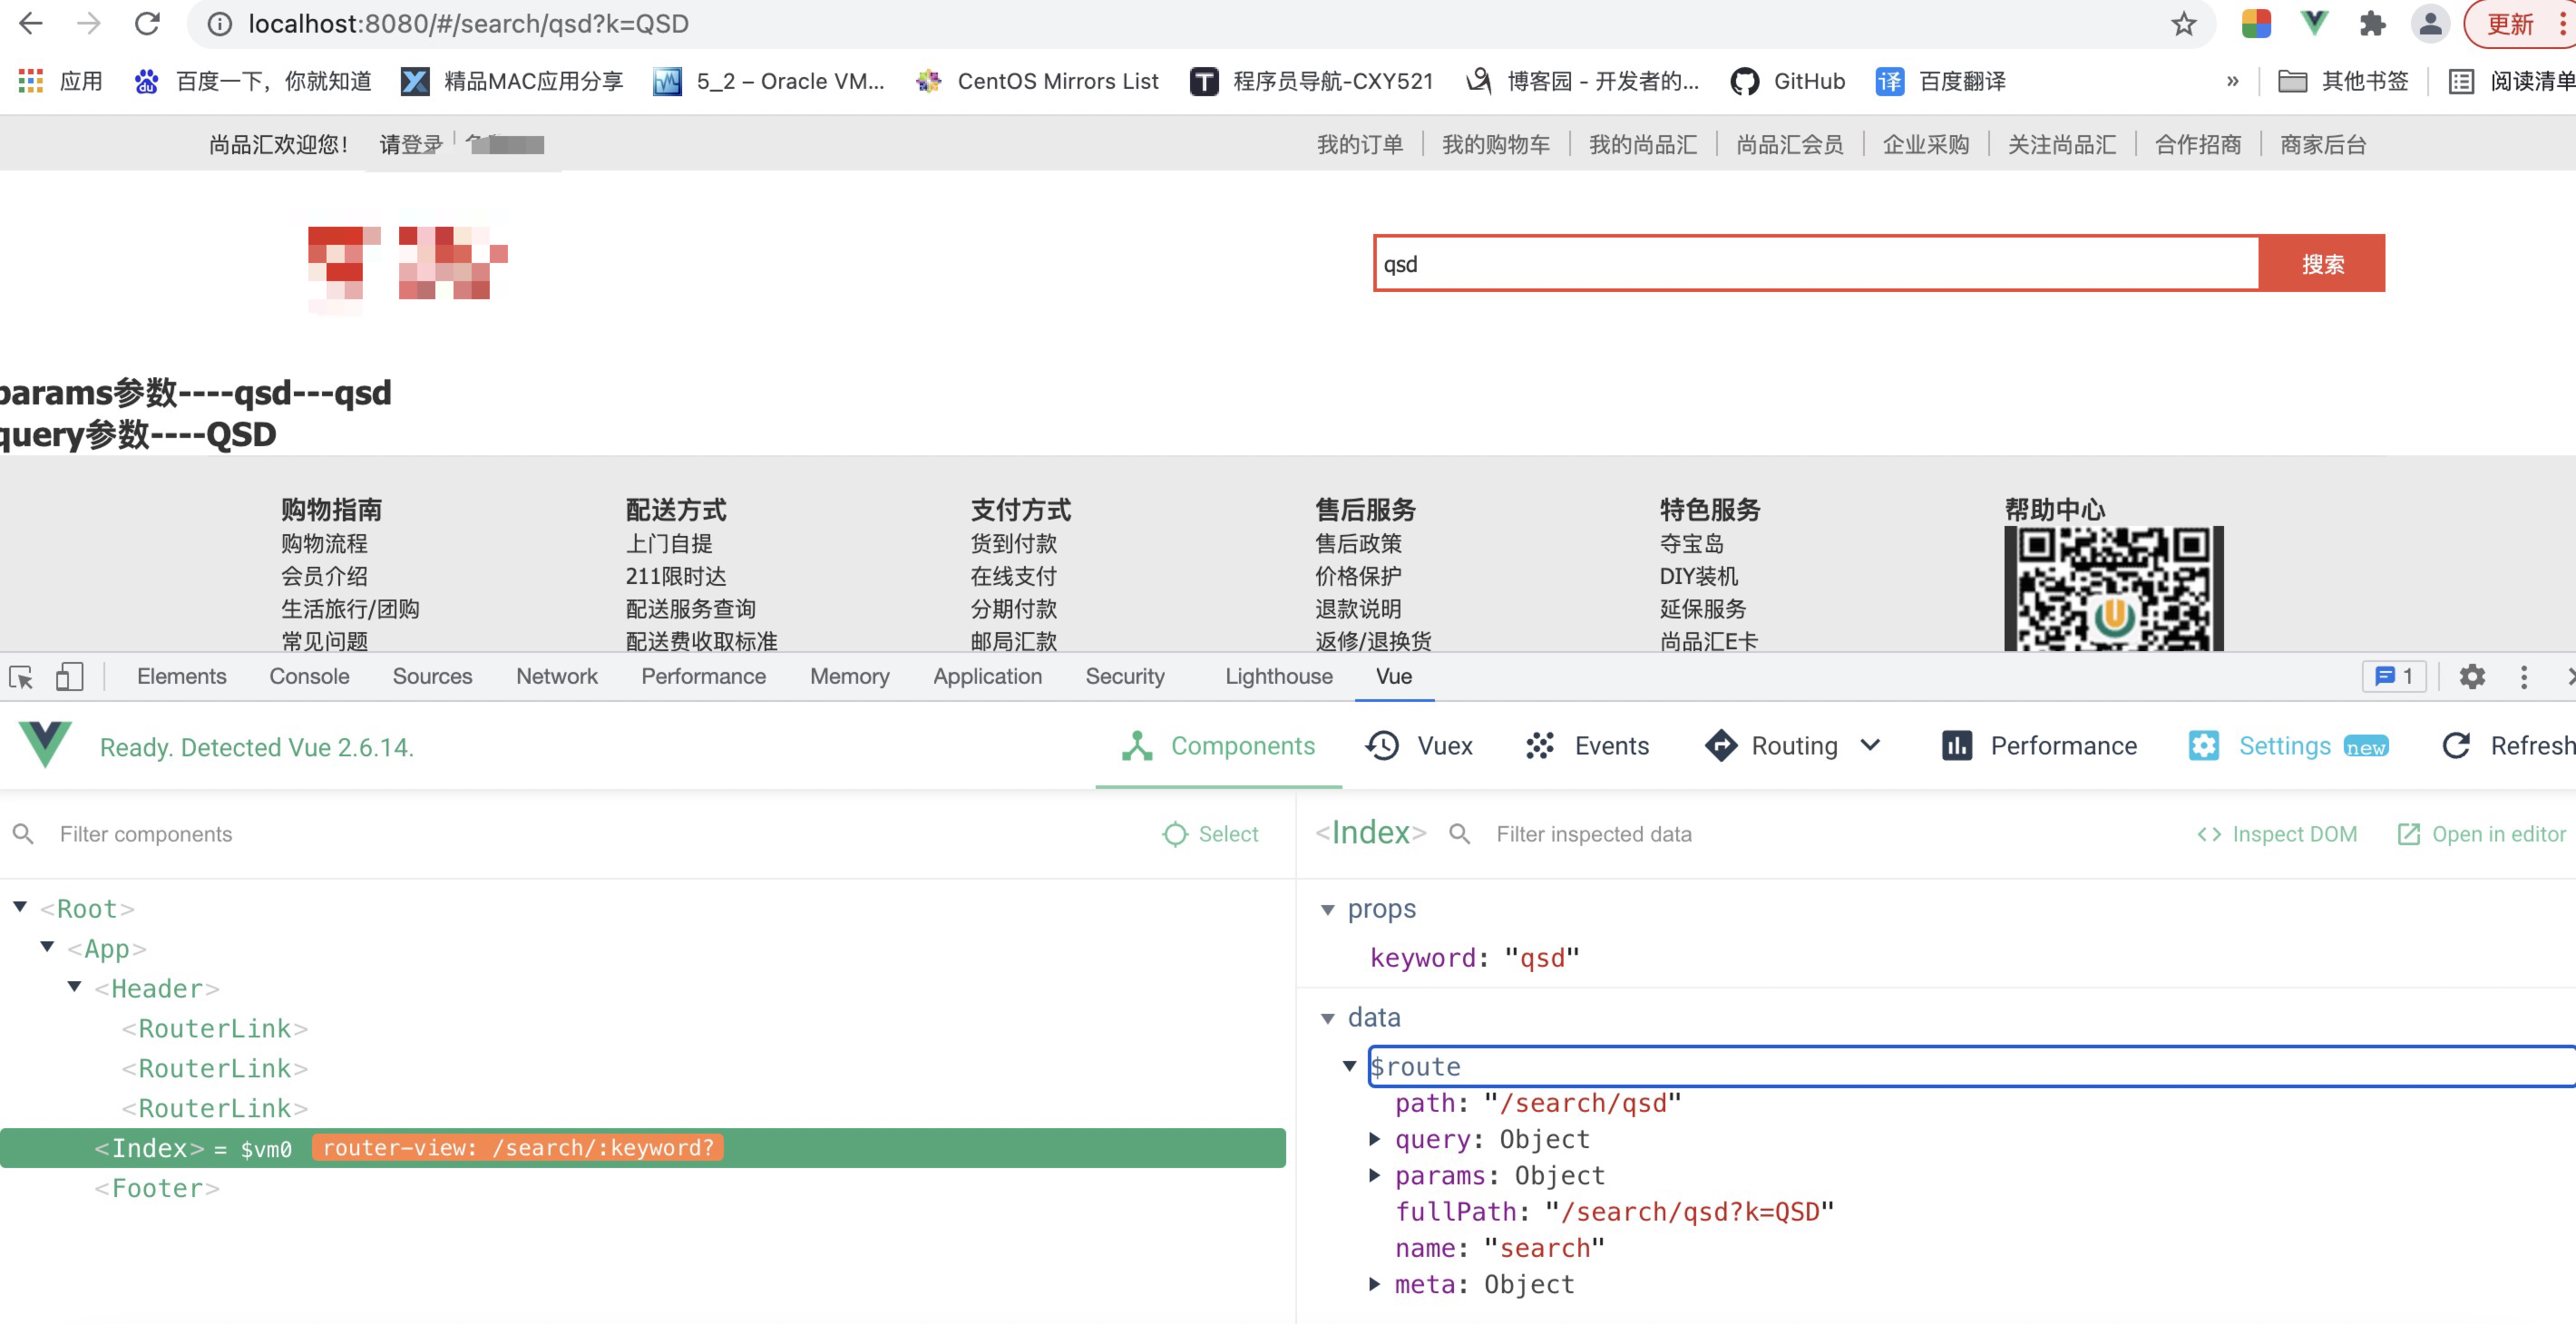The image size is (2576, 1324).
Task: Open the extensions puzzle icon
Action: click(x=2372, y=24)
